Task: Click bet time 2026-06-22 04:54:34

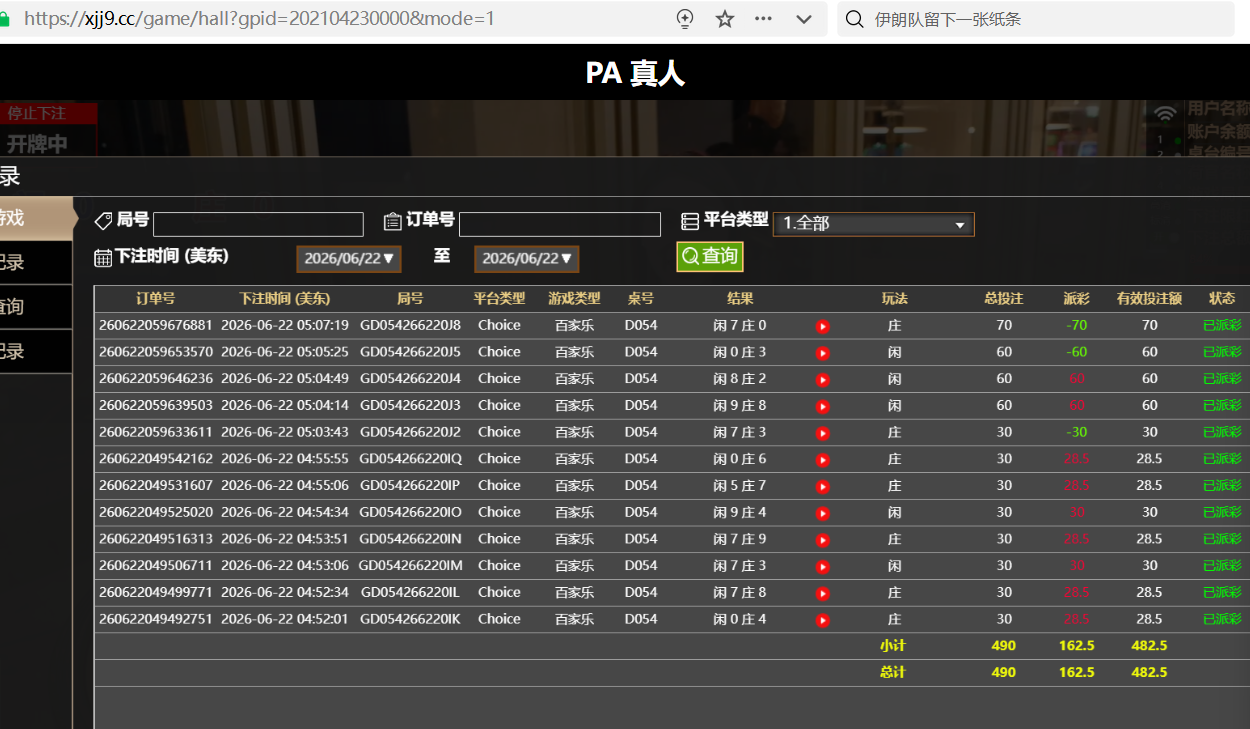Action: [285, 512]
